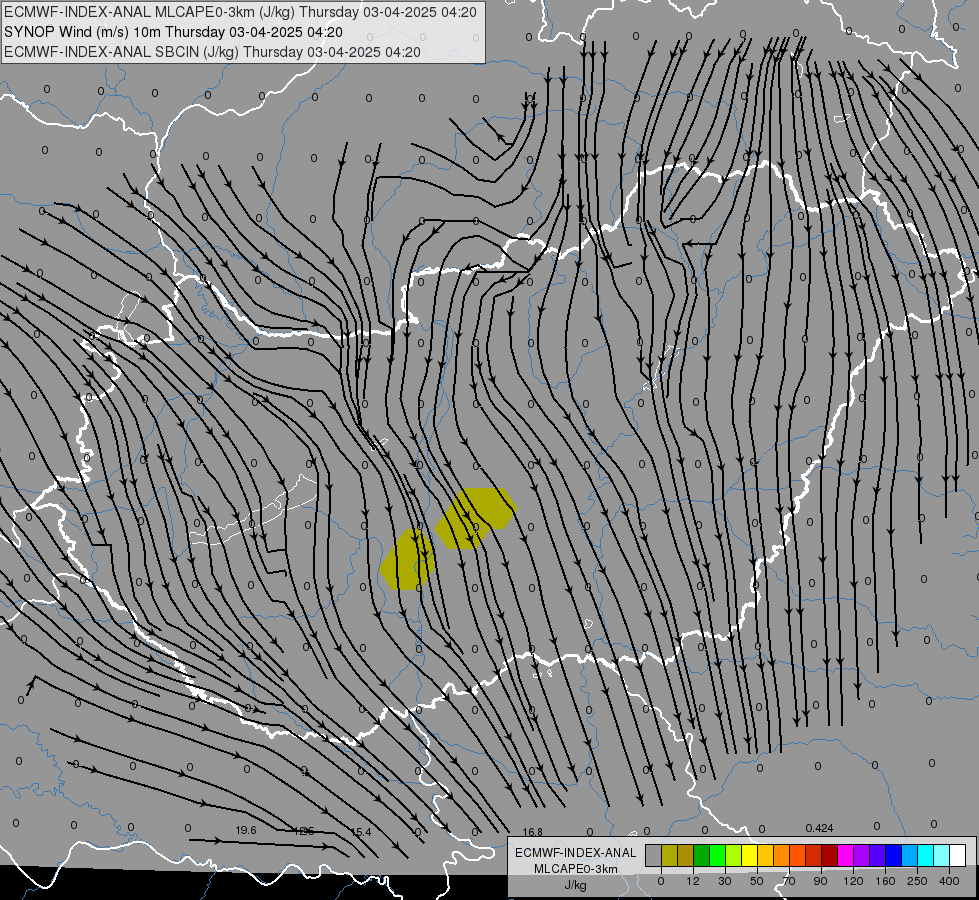Pick the pure blue legend swatch

click(893, 855)
